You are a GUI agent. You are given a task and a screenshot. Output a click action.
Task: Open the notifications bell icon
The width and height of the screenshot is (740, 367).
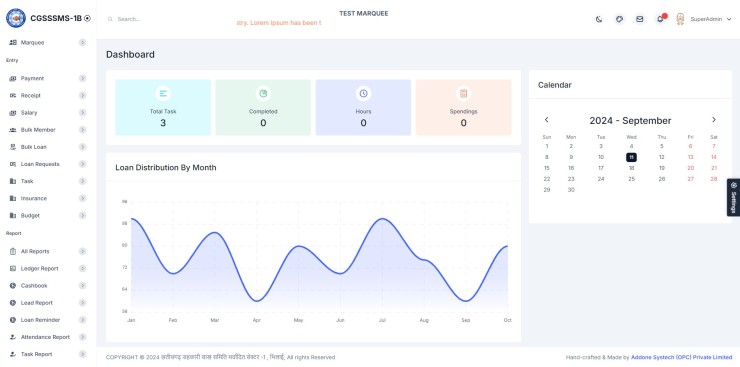click(660, 19)
